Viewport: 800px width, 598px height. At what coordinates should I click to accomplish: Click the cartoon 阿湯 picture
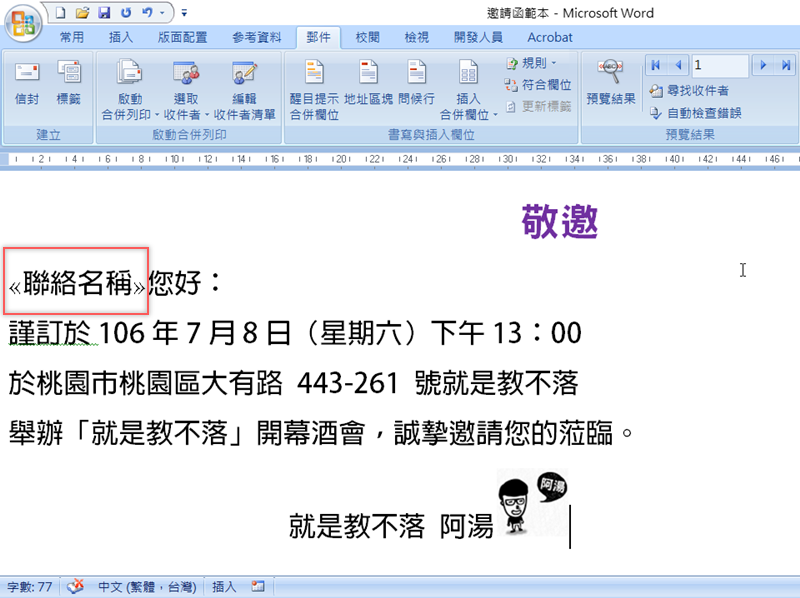pyautogui.click(x=533, y=503)
